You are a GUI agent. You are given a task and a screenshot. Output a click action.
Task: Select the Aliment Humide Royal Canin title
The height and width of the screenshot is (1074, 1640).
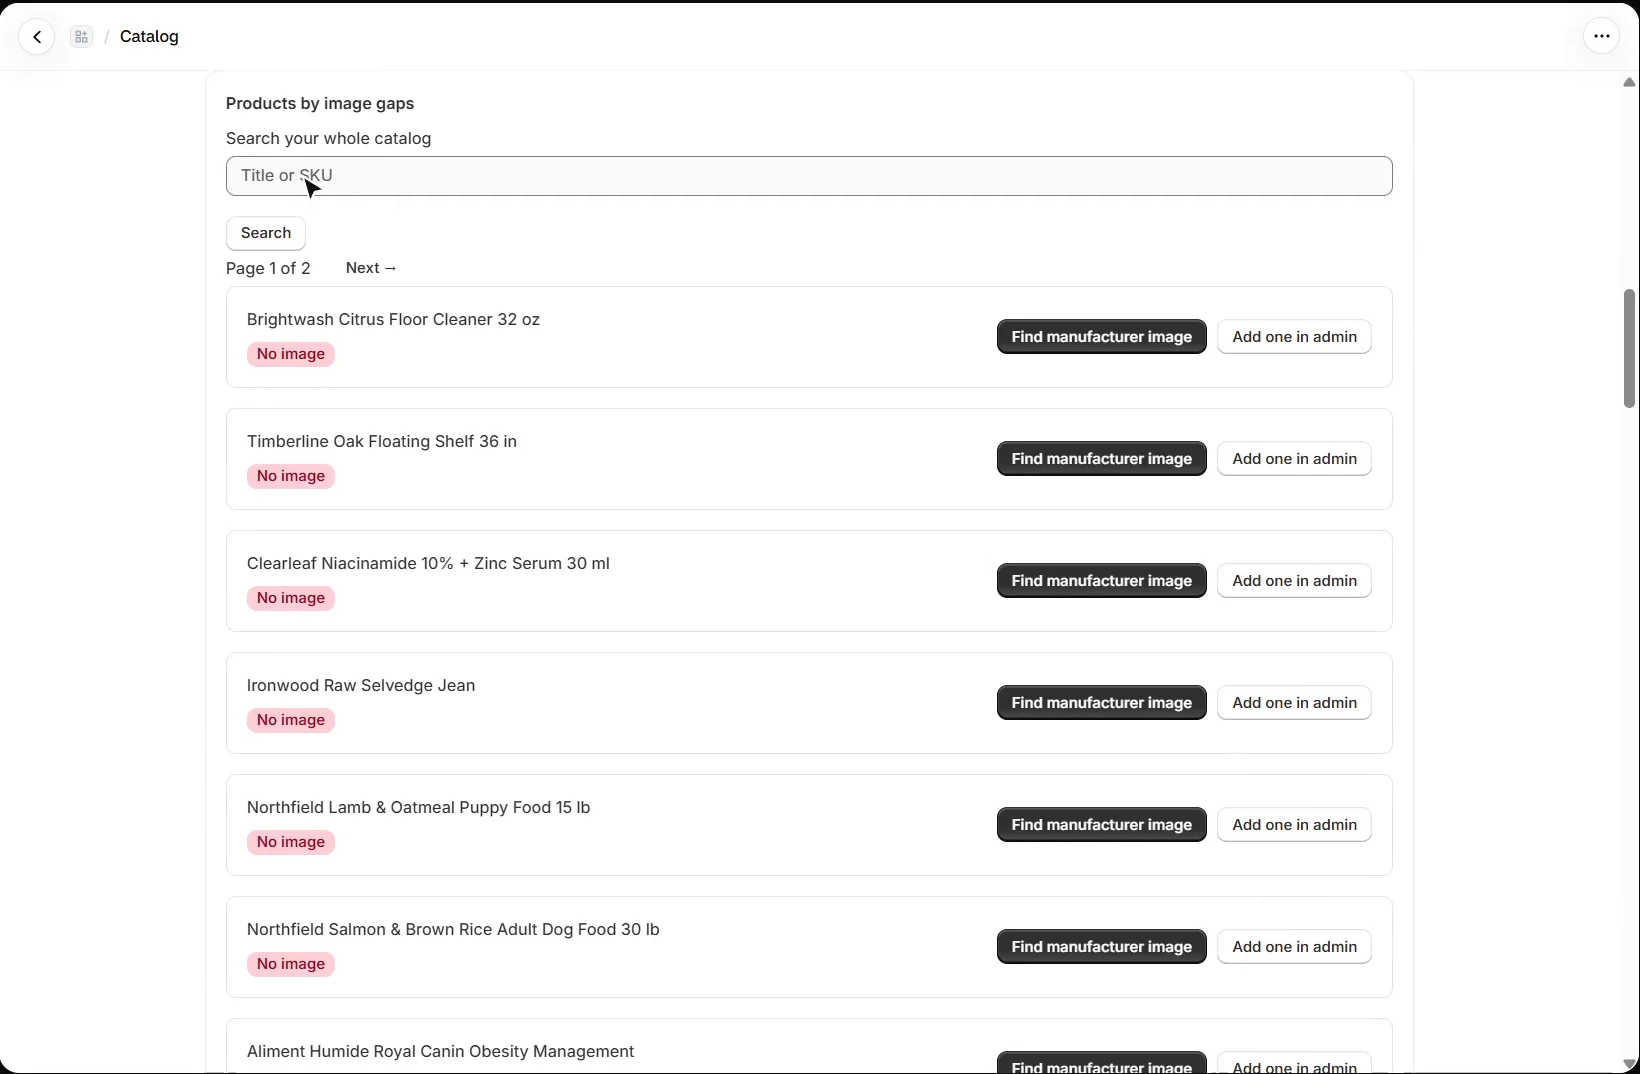click(x=440, y=1052)
